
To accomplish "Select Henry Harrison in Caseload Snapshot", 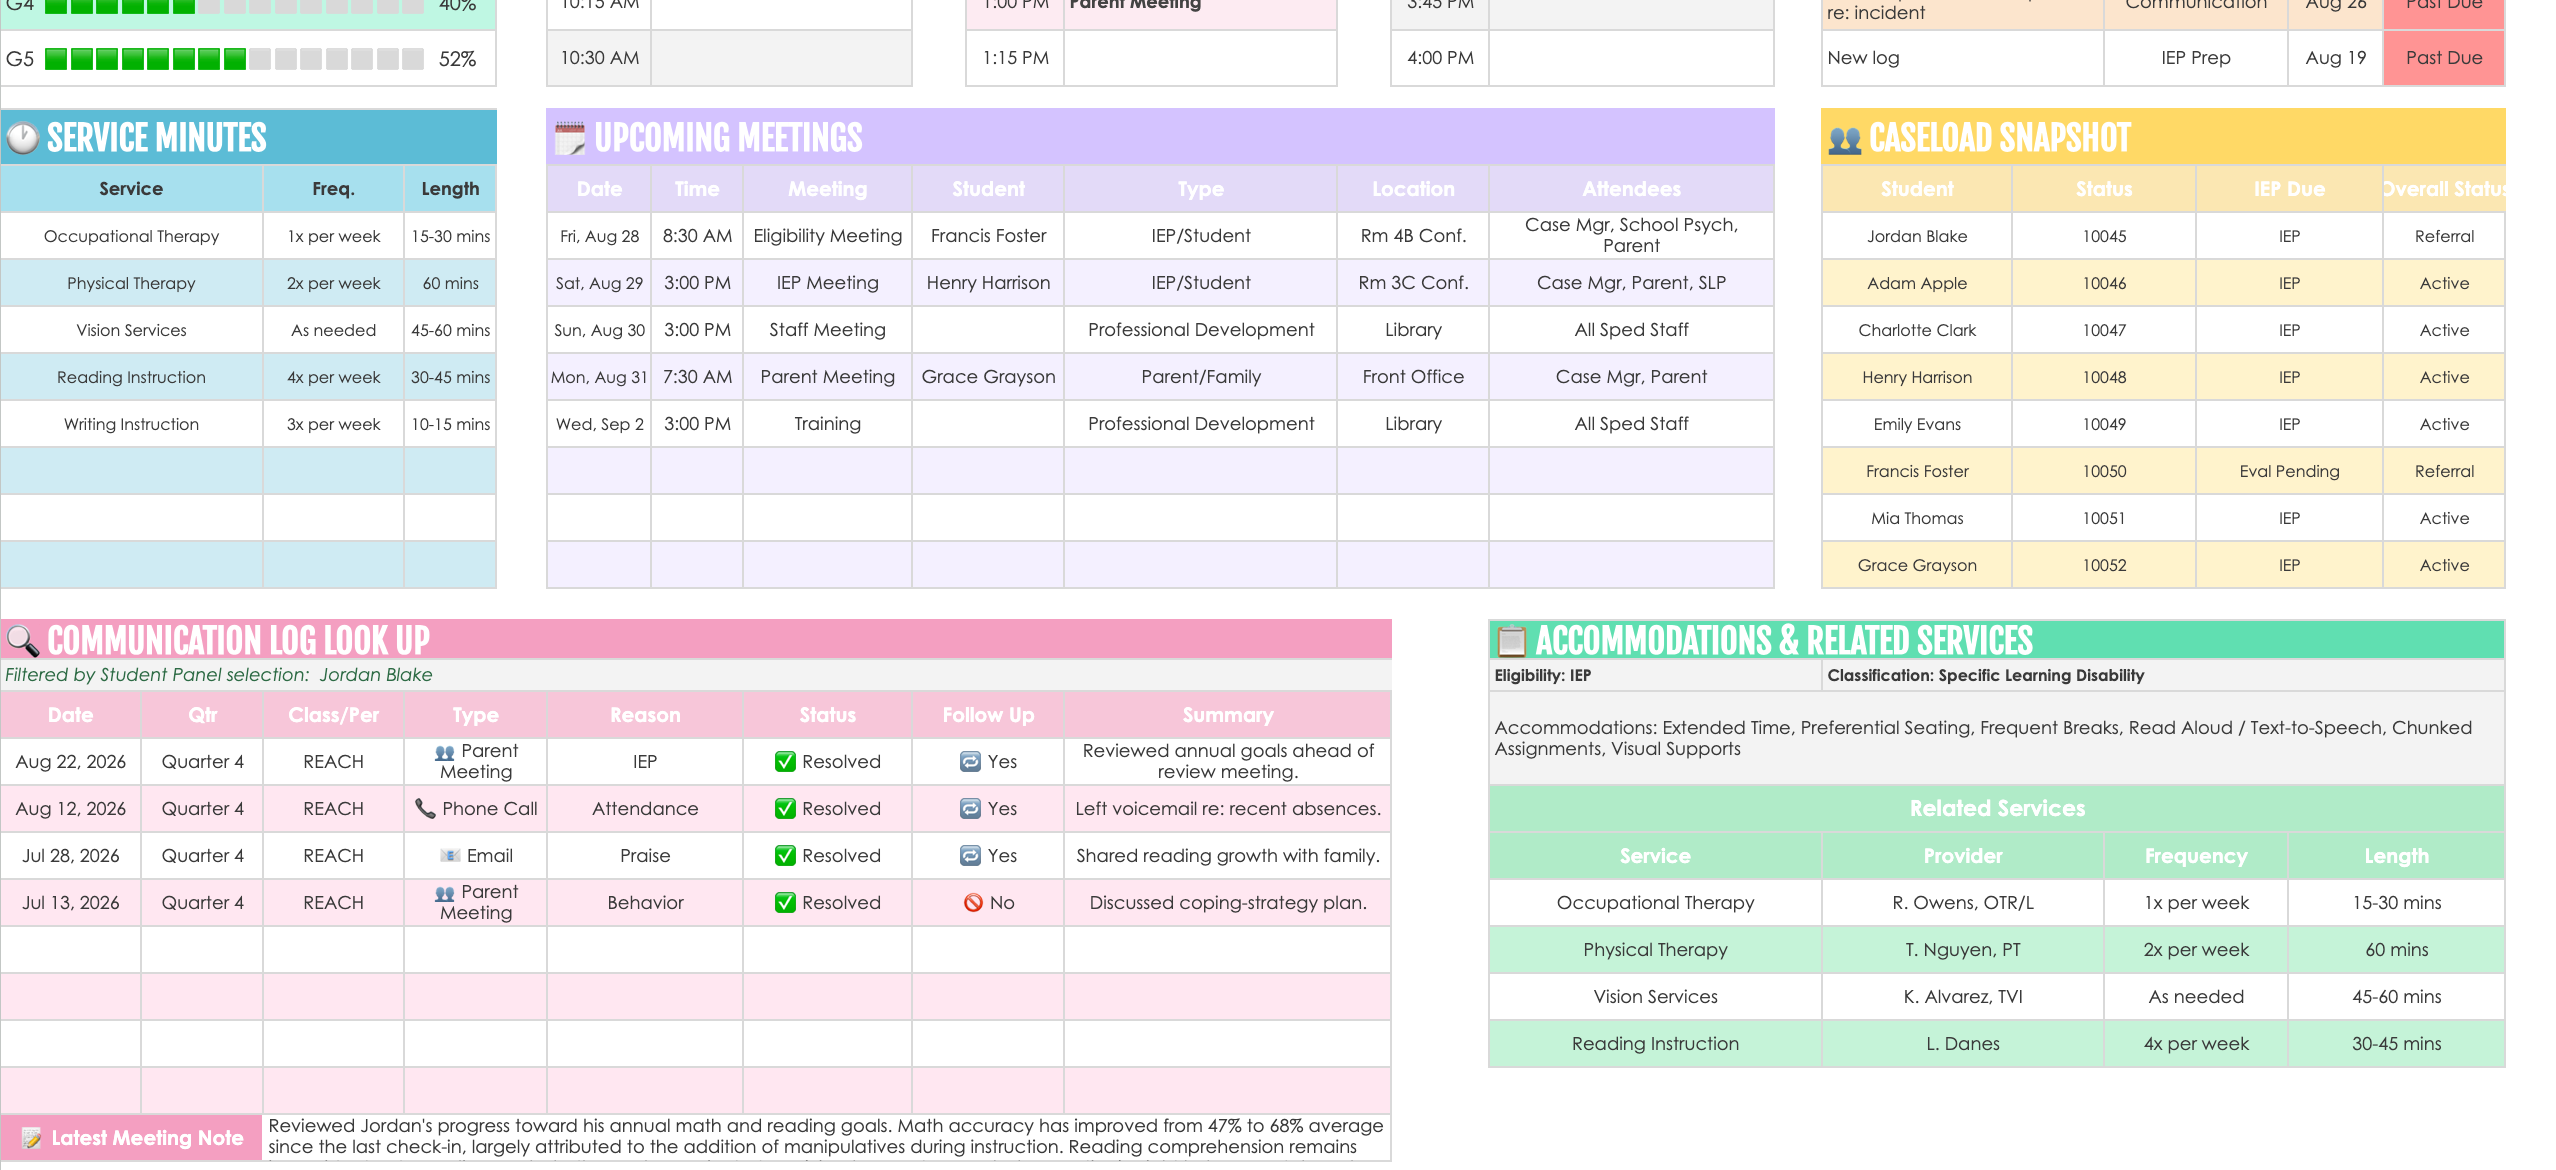I will pos(1916,378).
